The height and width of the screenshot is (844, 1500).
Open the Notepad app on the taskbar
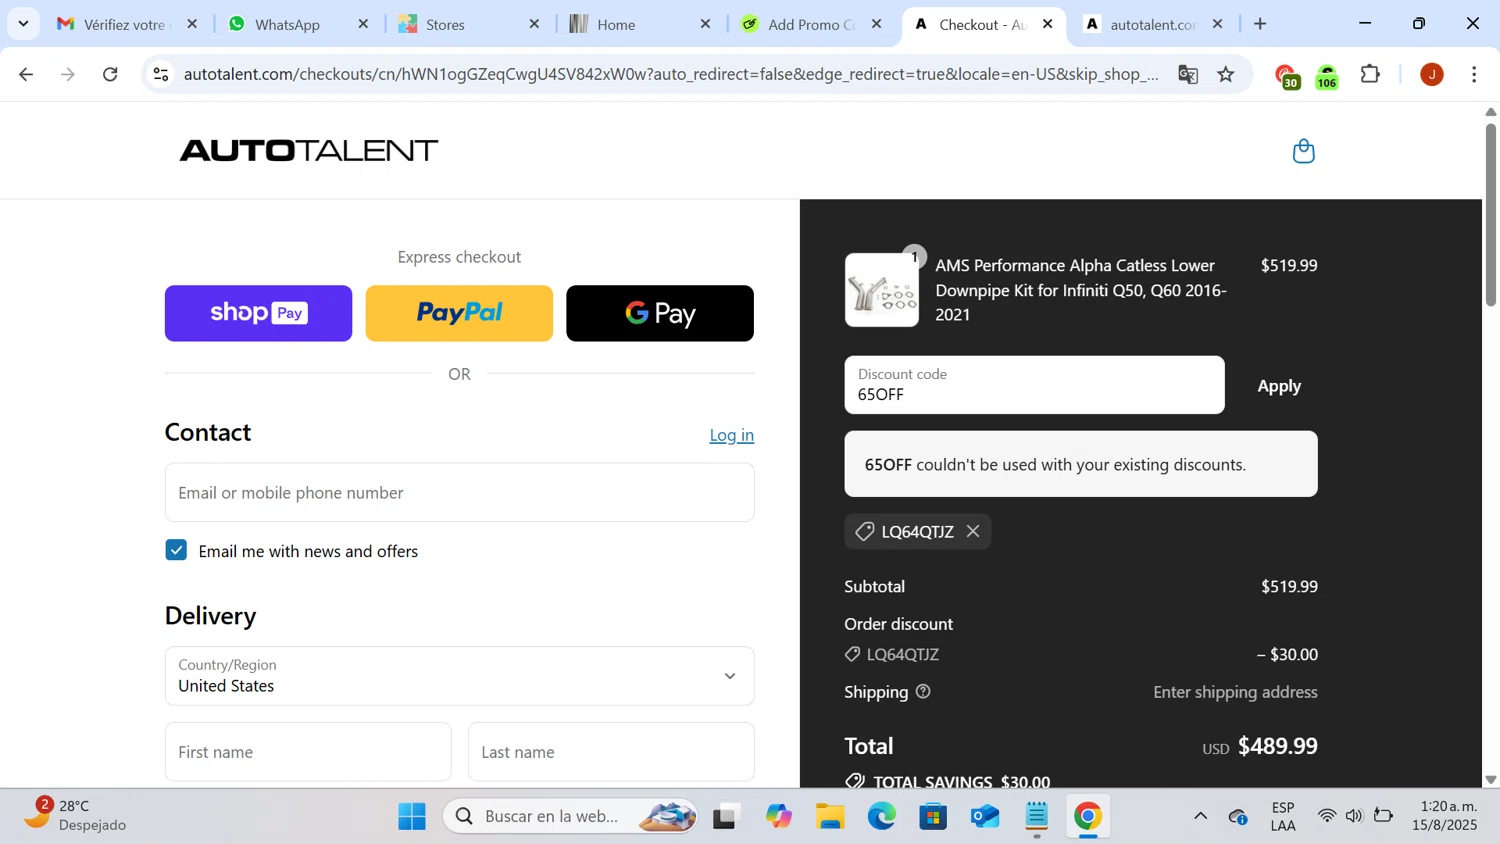click(x=1037, y=817)
